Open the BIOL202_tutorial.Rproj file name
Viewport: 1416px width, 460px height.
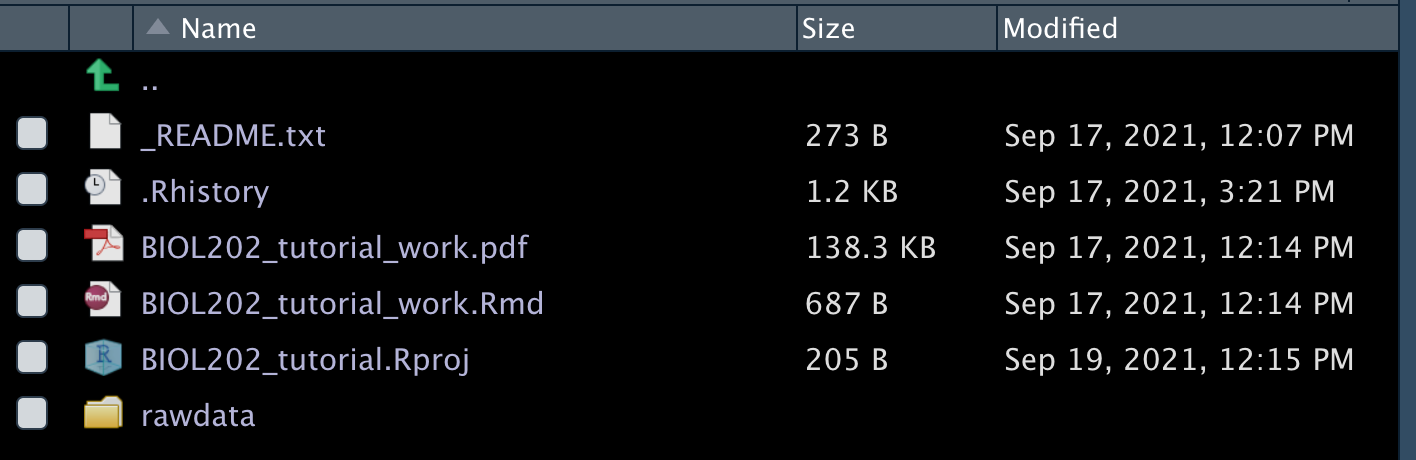point(306,358)
